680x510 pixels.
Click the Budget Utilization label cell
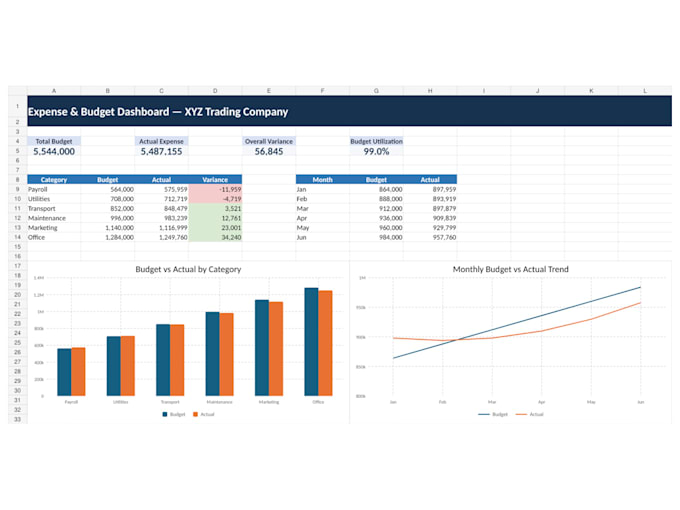(x=376, y=141)
